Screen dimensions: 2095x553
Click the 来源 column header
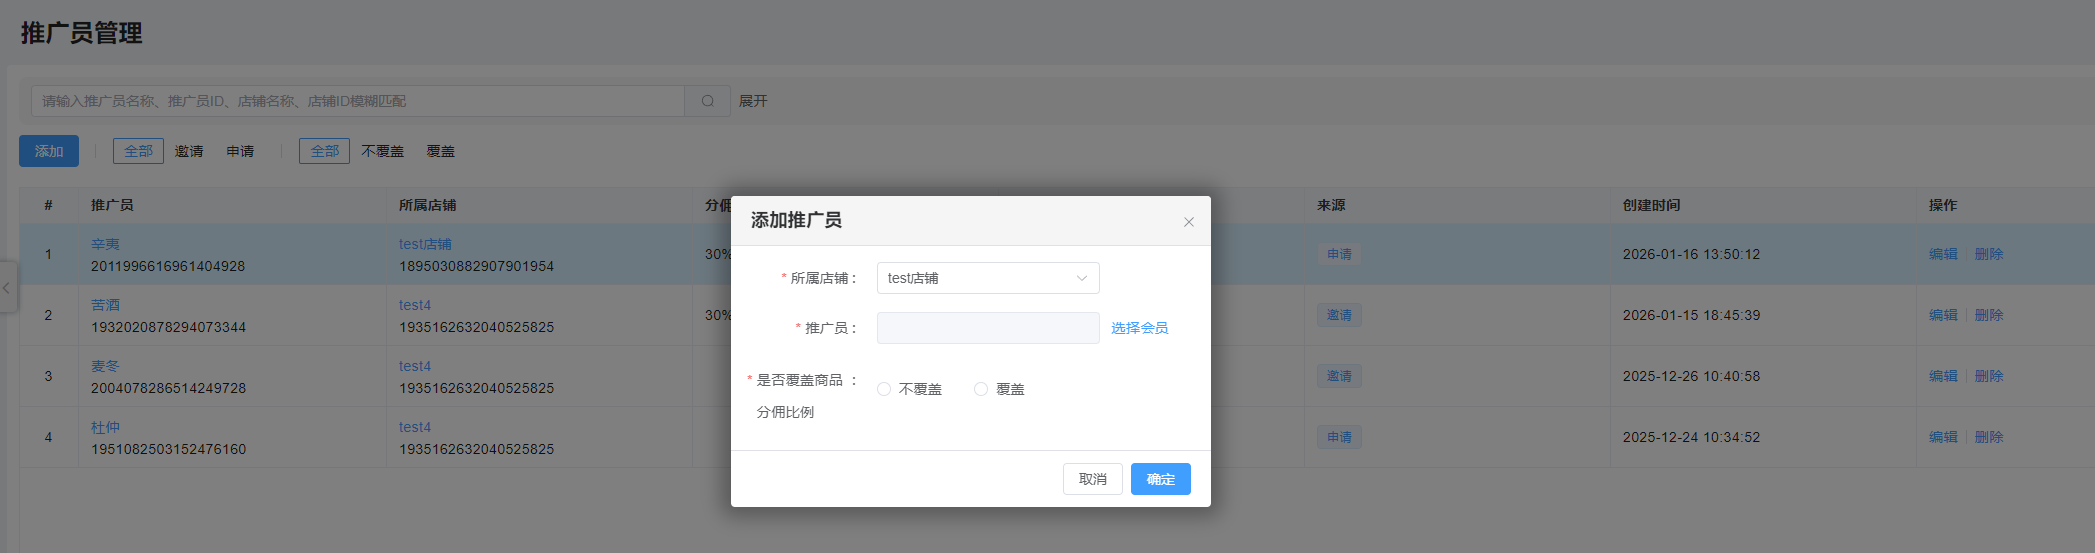point(1331,205)
